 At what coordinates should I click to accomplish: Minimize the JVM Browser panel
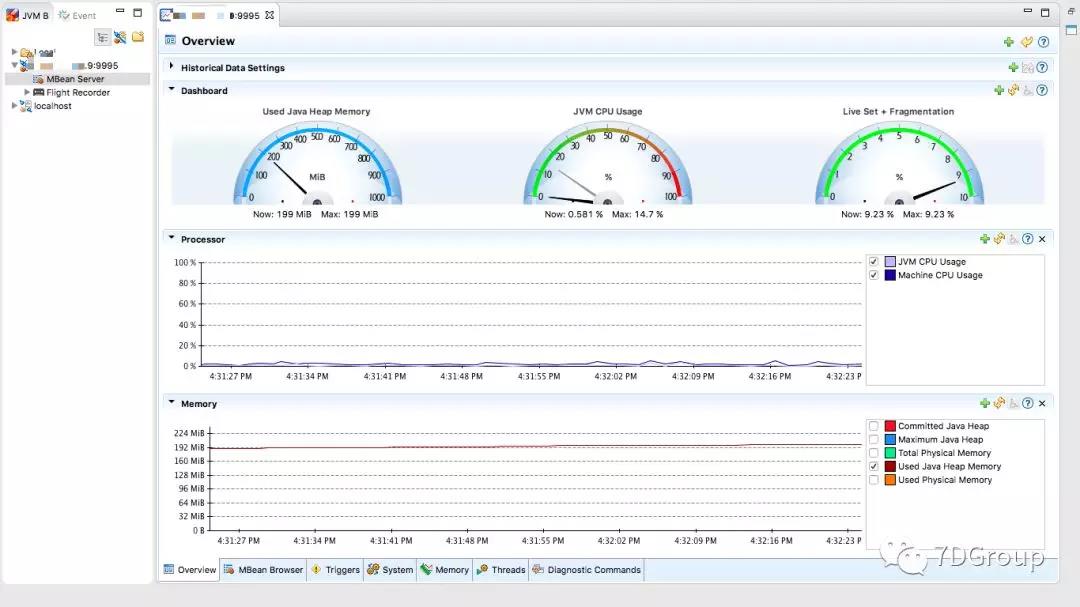120,11
